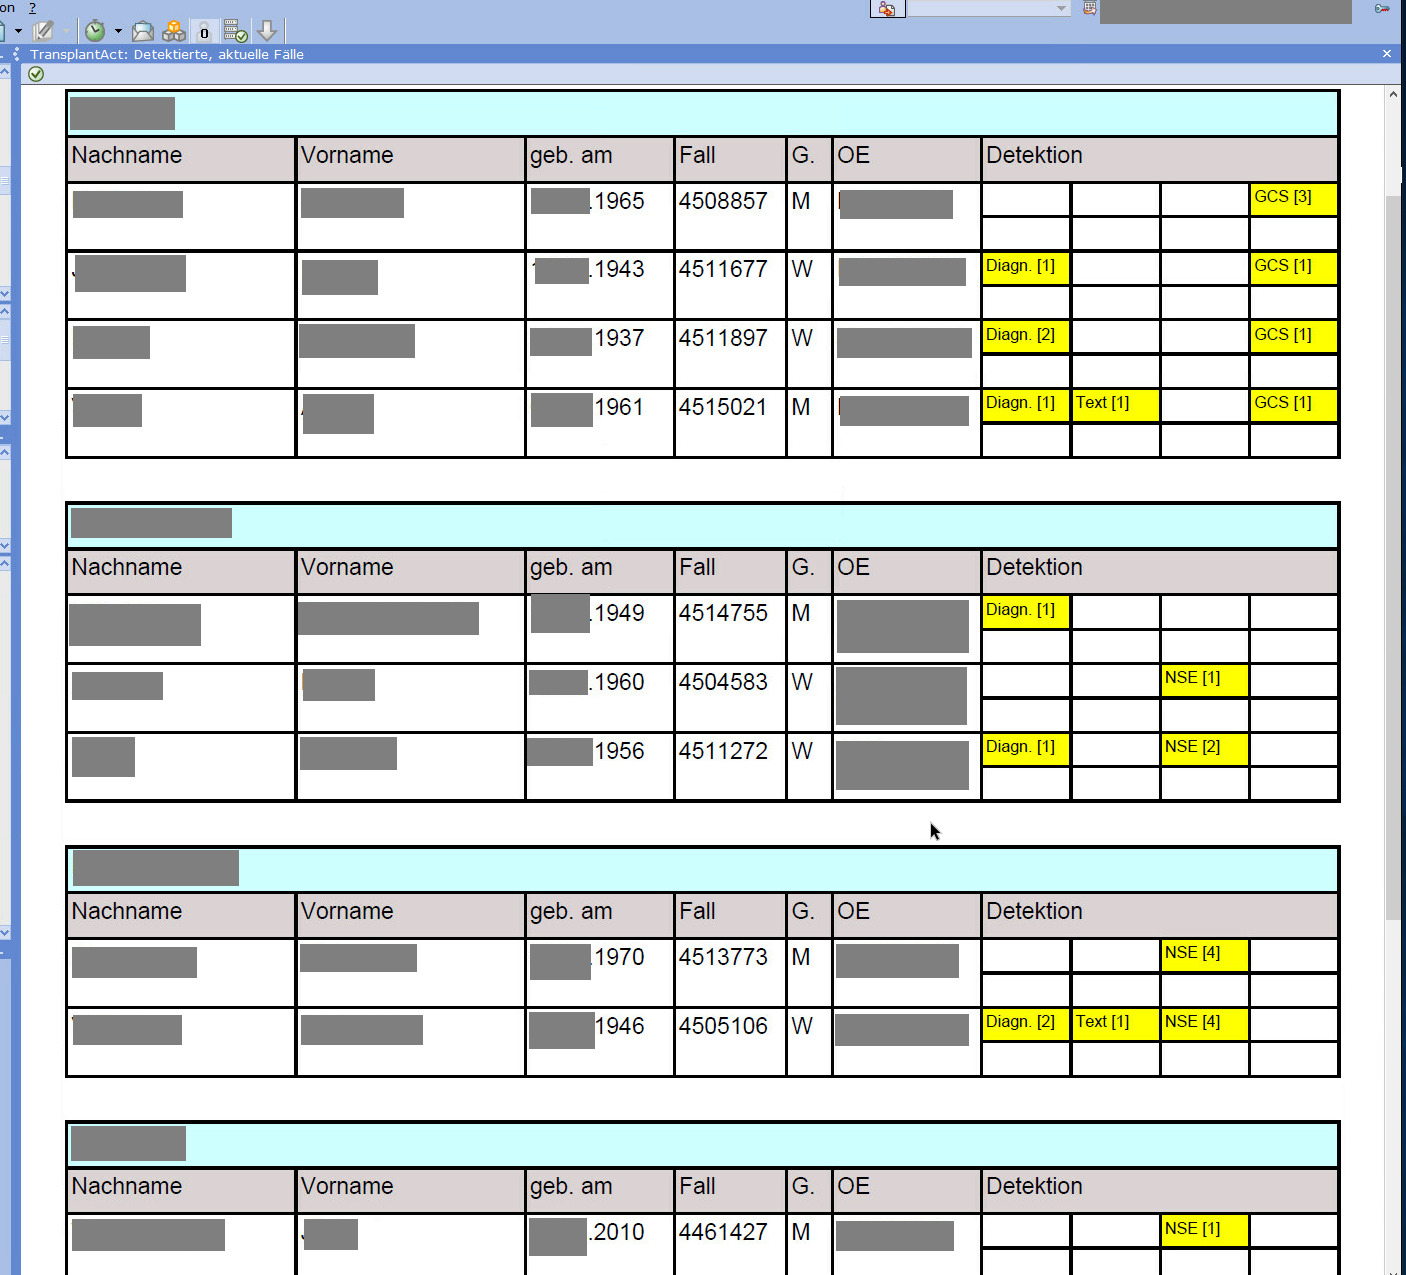The image size is (1406, 1275).
Task: Click the gray down arrow toolbar icon
Action: (x=267, y=31)
